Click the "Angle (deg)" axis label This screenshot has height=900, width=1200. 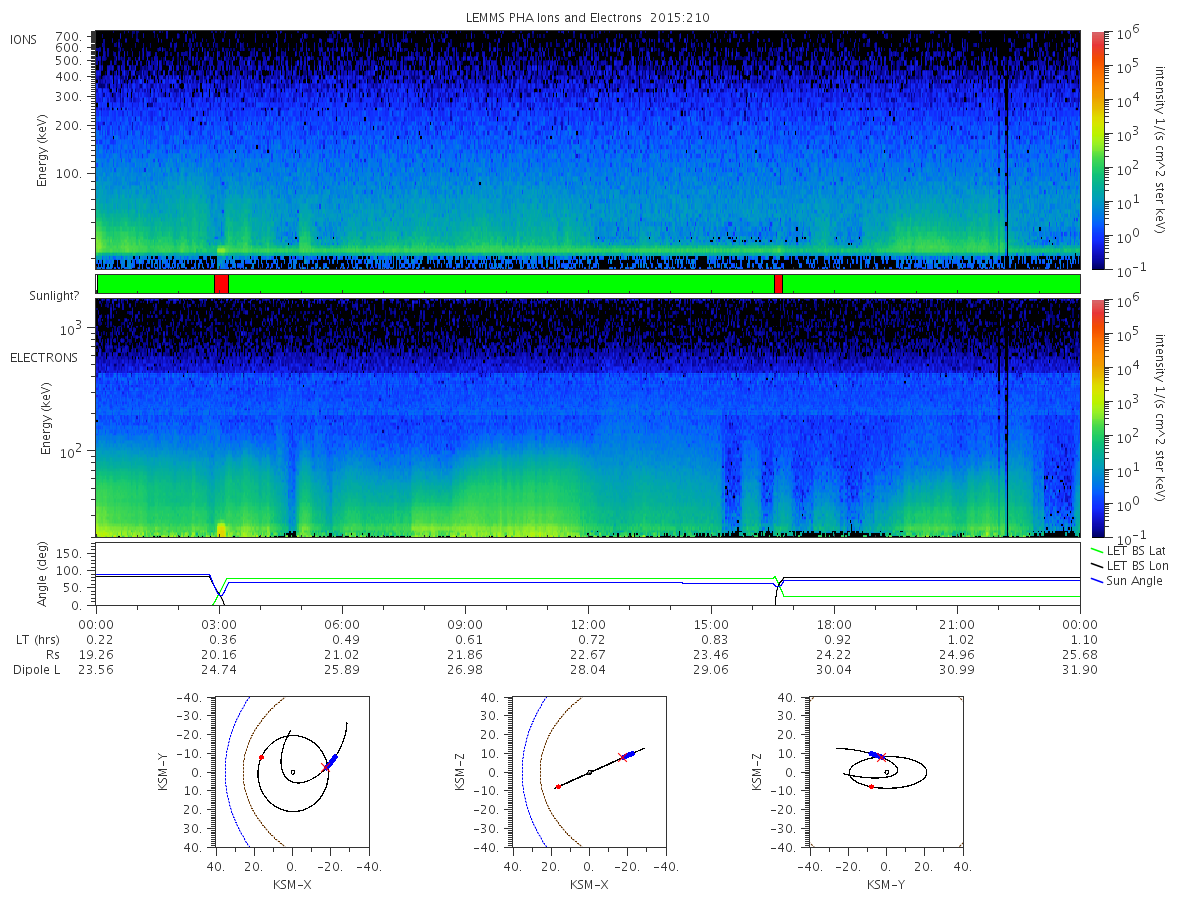coord(44,575)
